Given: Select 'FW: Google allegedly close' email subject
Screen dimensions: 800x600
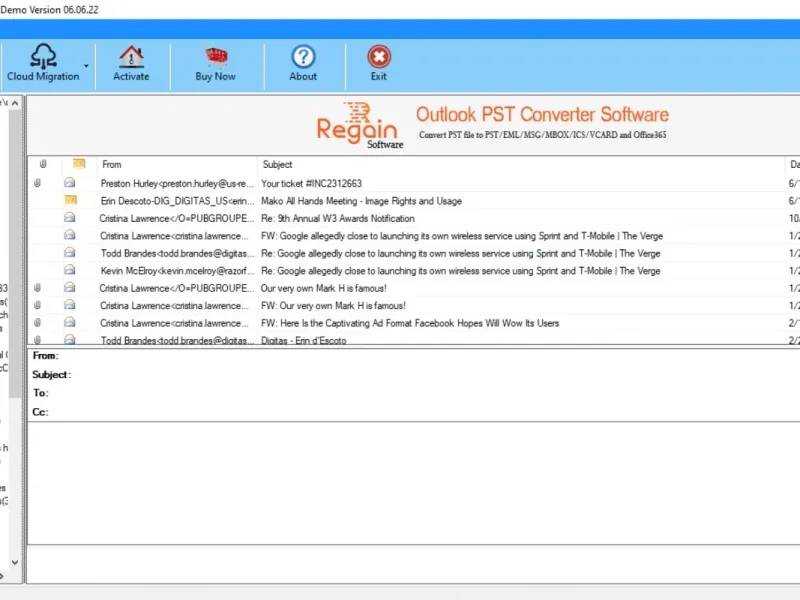Looking at the screenshot, I should coord(462,236).
